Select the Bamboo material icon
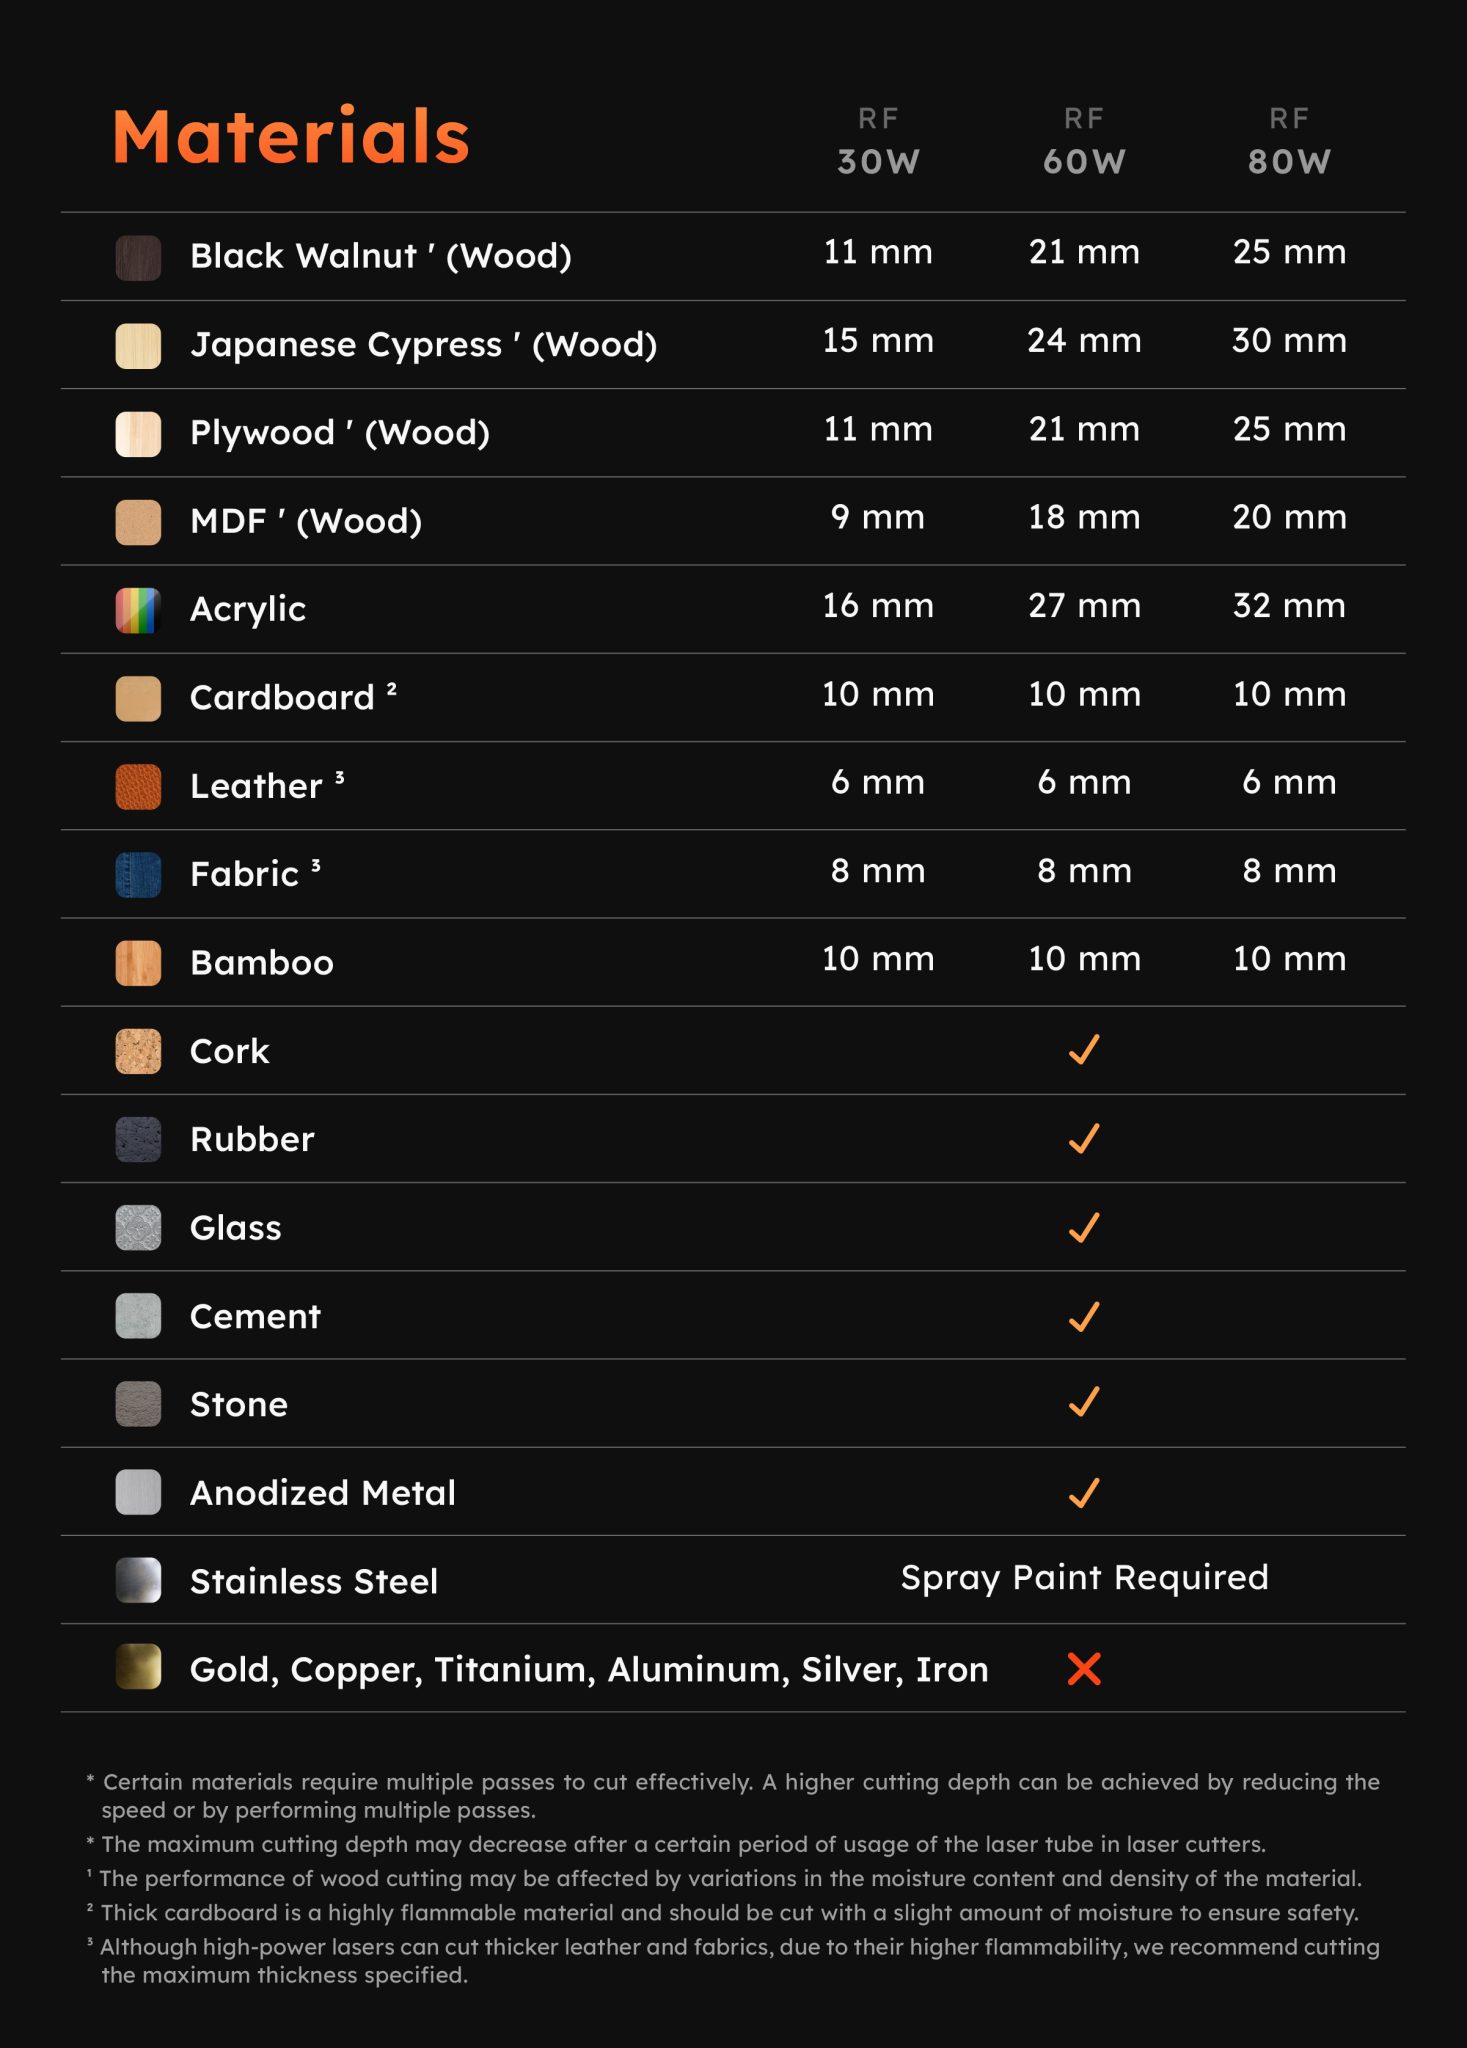The width and height of the screenshot is (1467, 2048). [138, 963]
